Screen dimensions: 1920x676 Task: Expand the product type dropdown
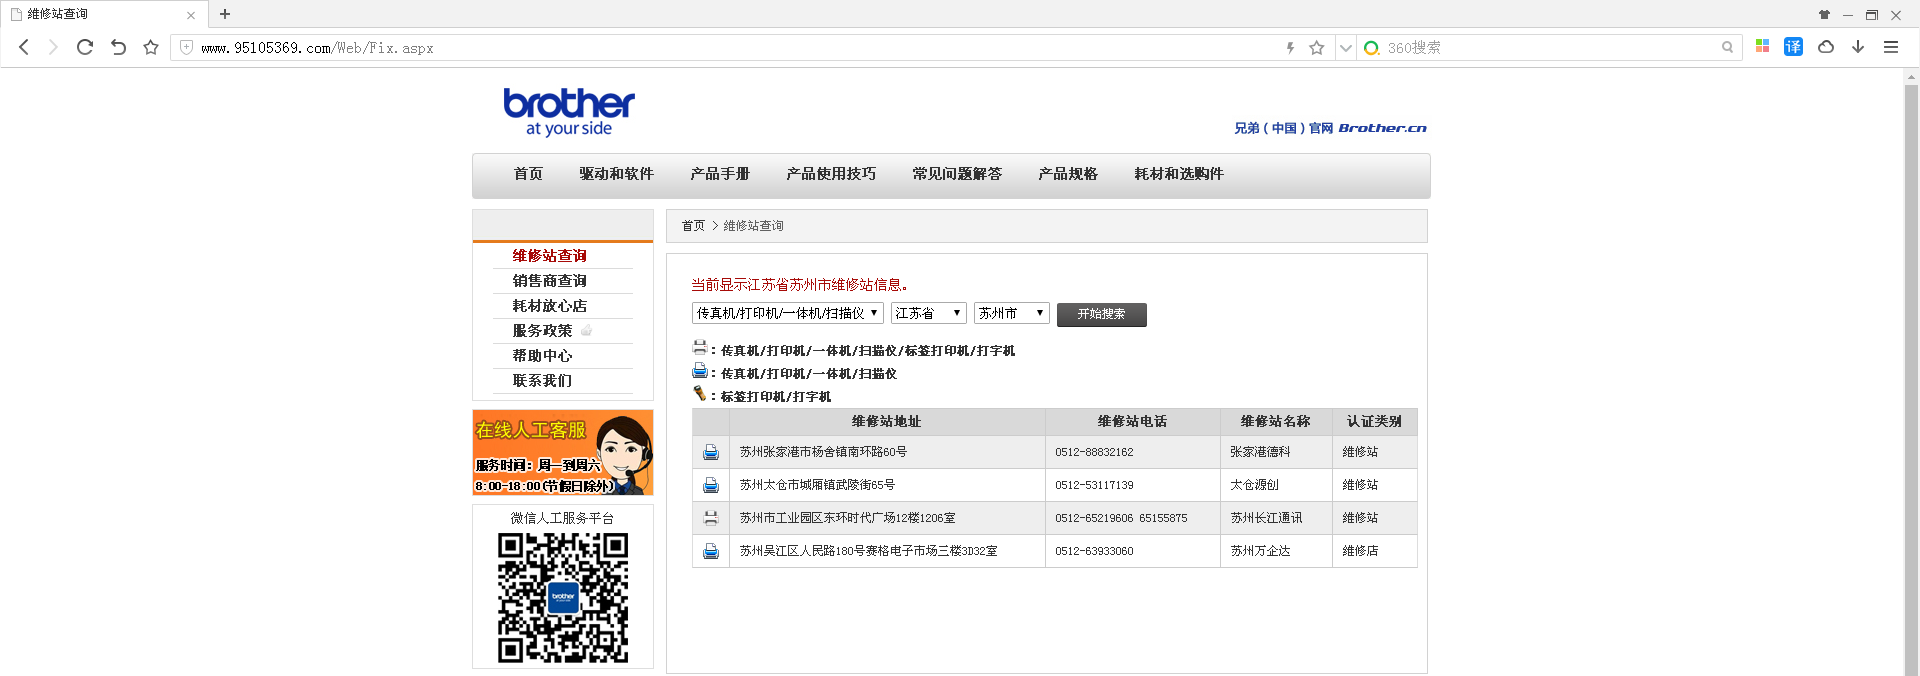[x=788, y=313]
